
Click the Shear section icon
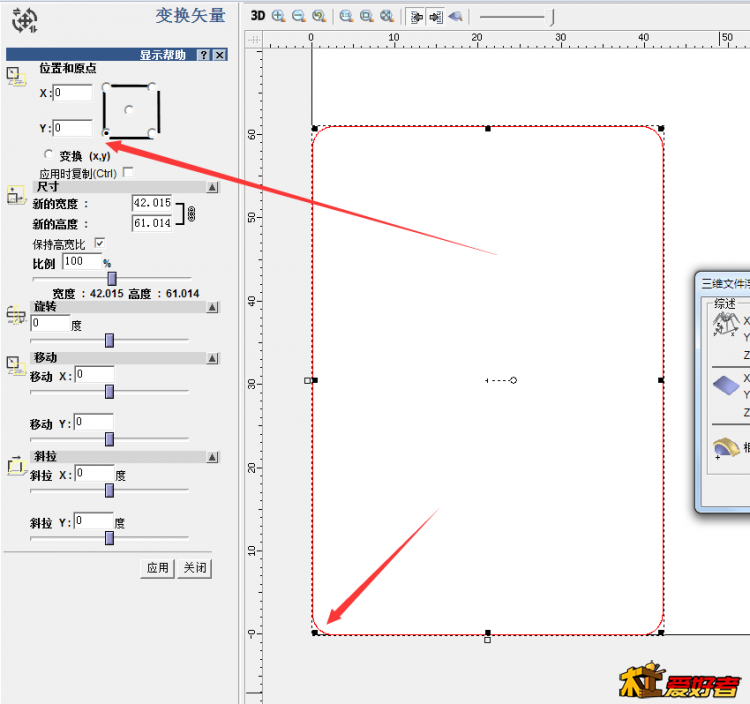(x=16, y=465)
